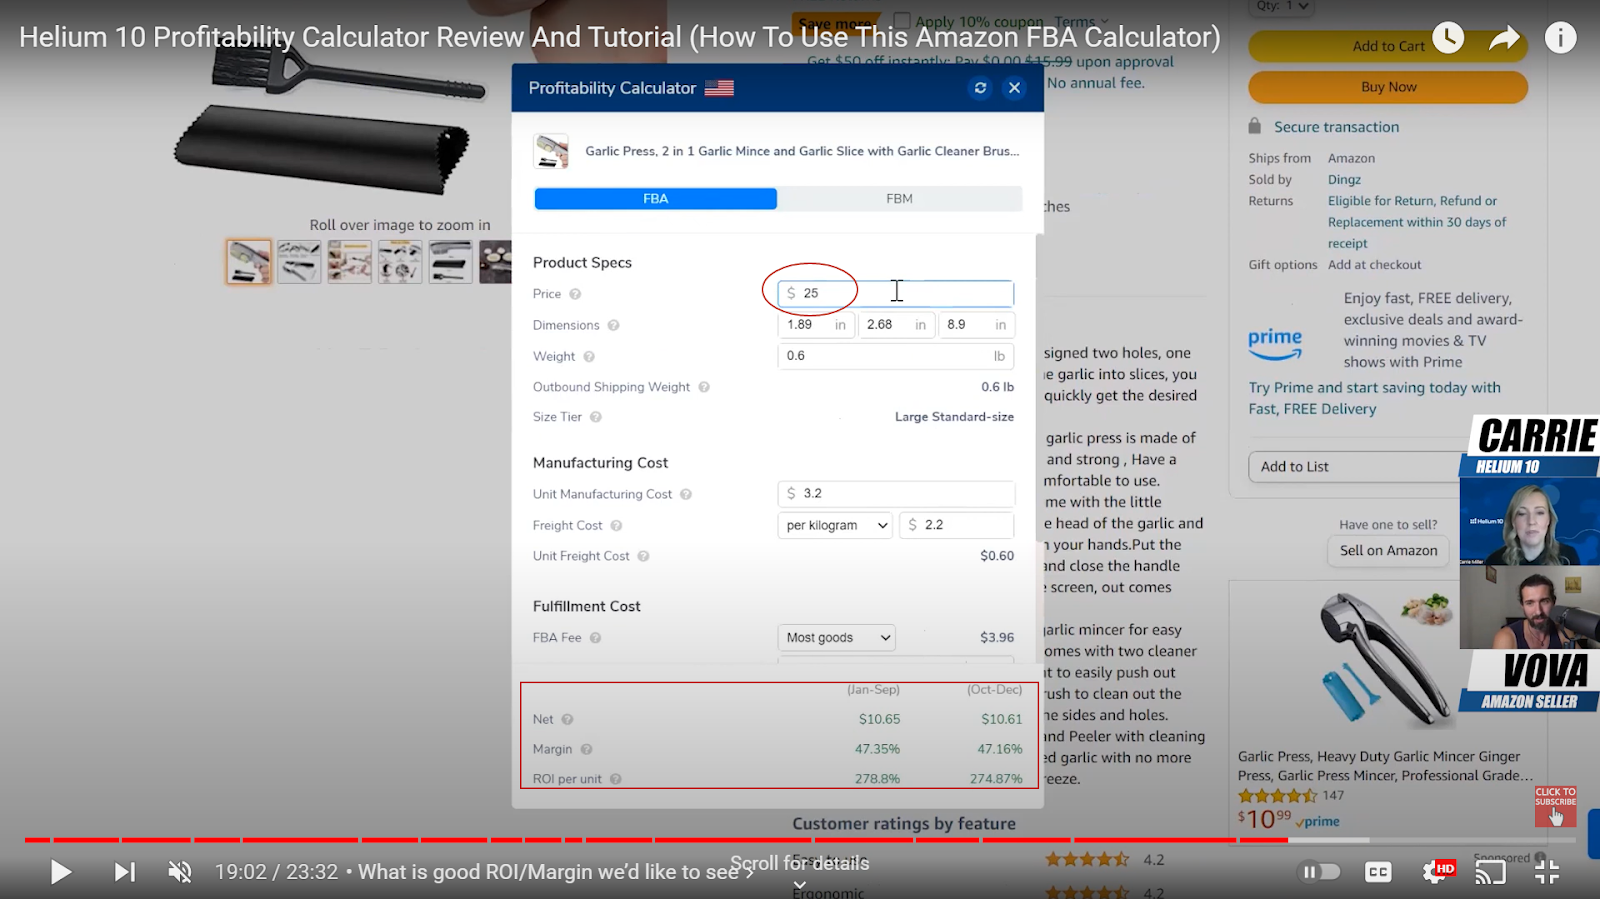Click help icon beside Size Tier
Screen dimensions: 1600x899
pos(596,417)
